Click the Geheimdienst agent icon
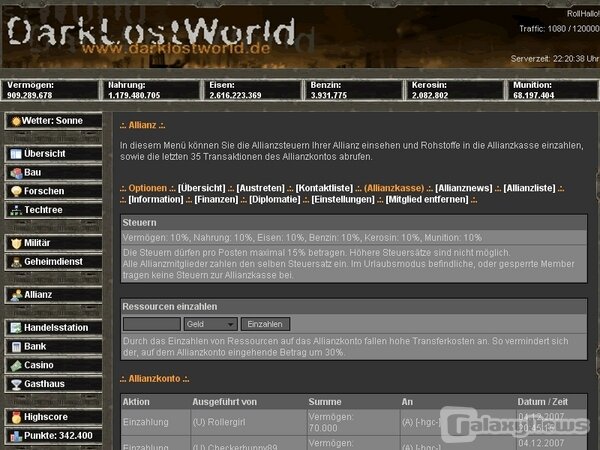 tap(16, 262)
